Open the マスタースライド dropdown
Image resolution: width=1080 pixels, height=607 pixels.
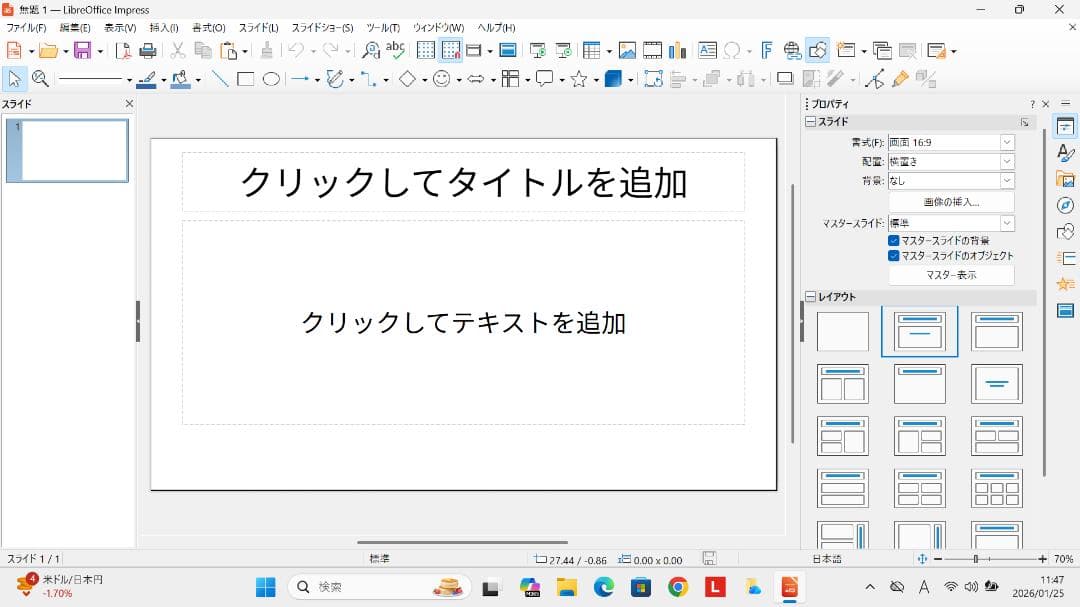pos(1007,223)
